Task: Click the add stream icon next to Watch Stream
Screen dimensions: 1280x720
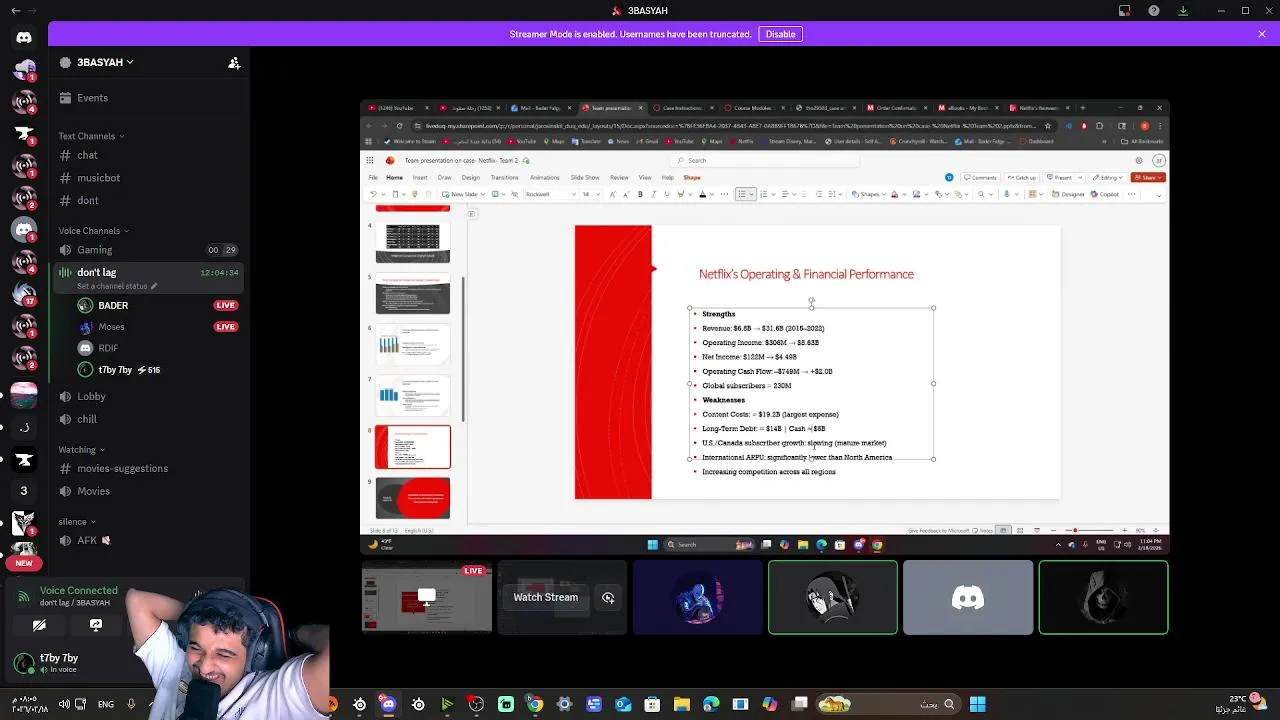Action: [x=608, y=597]
